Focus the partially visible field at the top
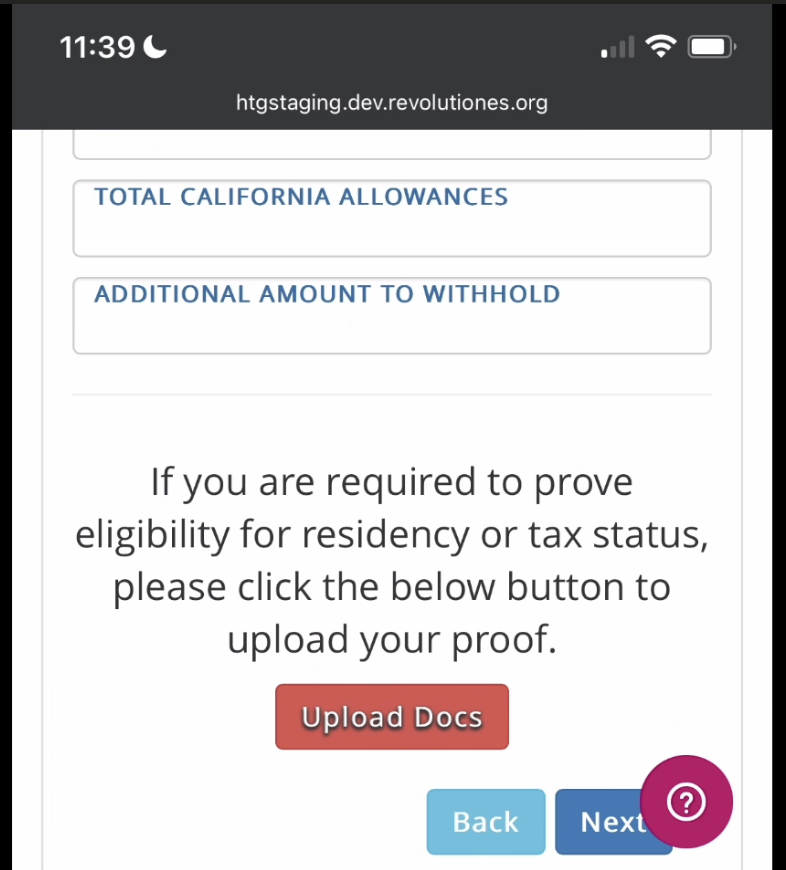Screen dimensions: 786x870 [x=392, y=145]
